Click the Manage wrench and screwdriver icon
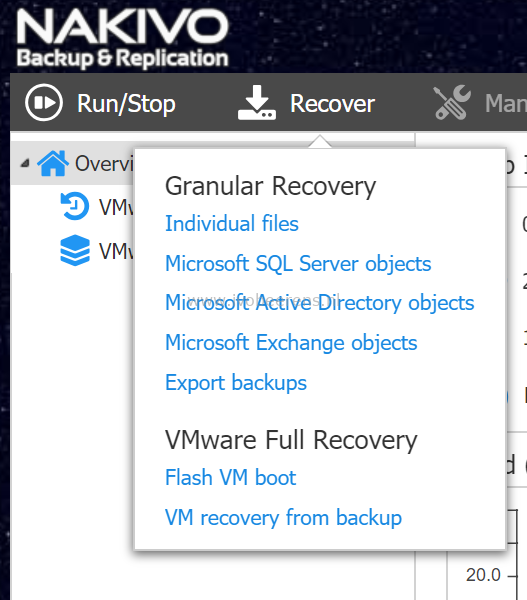The width and height of the screenshot is (527, 600). pyautogui.click(x=452, y=102)
